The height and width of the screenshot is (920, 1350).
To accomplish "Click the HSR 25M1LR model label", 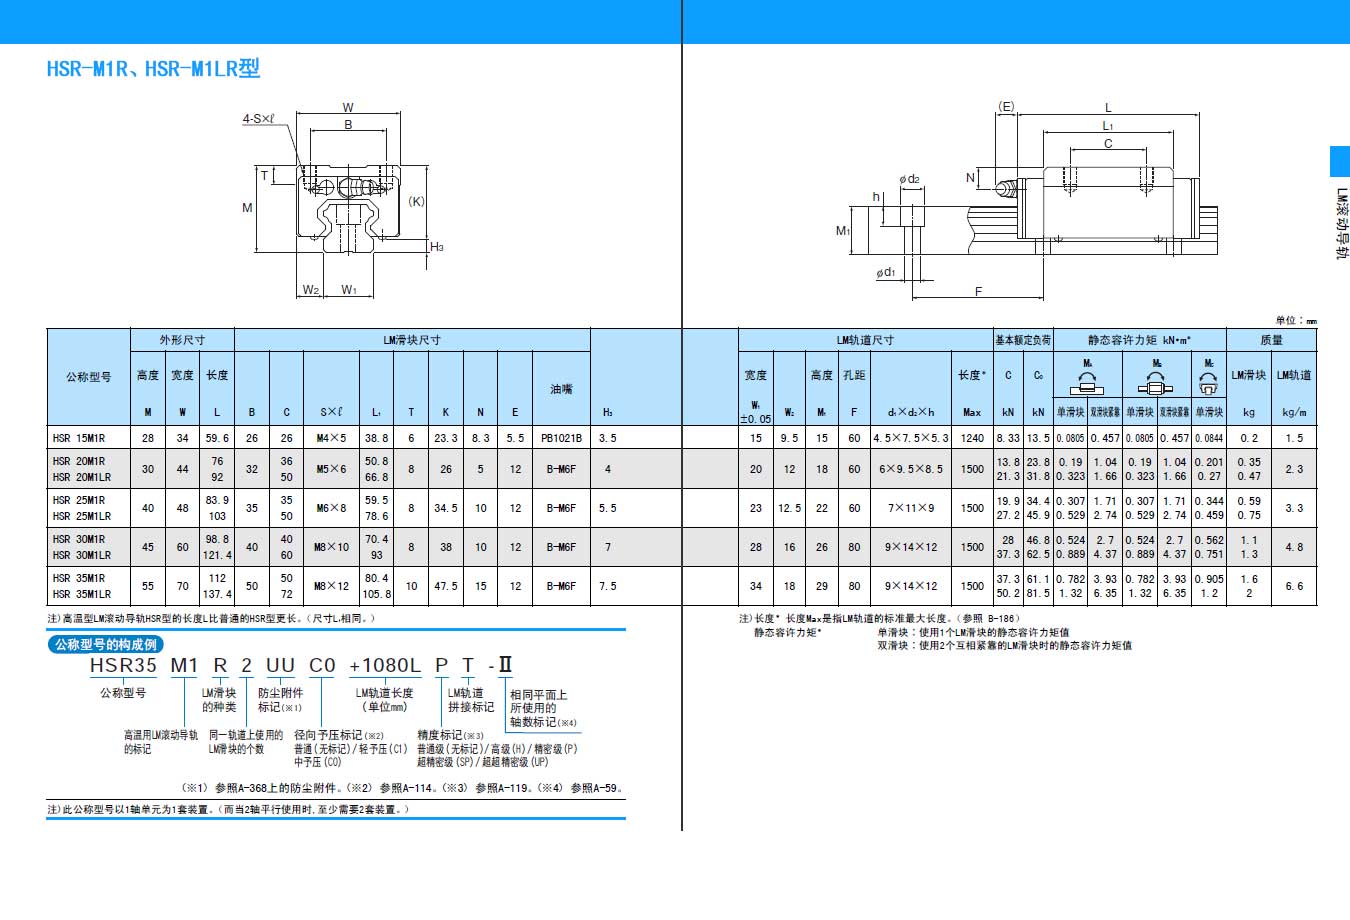I will tap(81, 516).
